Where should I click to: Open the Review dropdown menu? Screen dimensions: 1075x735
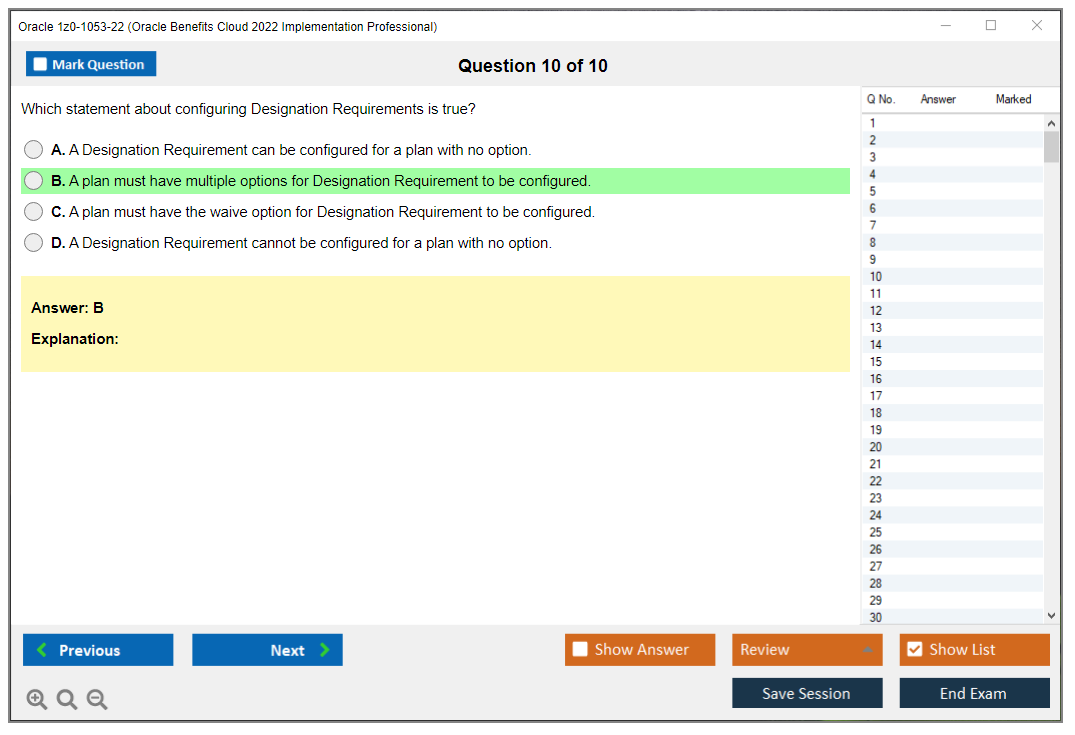click(806, 650)
